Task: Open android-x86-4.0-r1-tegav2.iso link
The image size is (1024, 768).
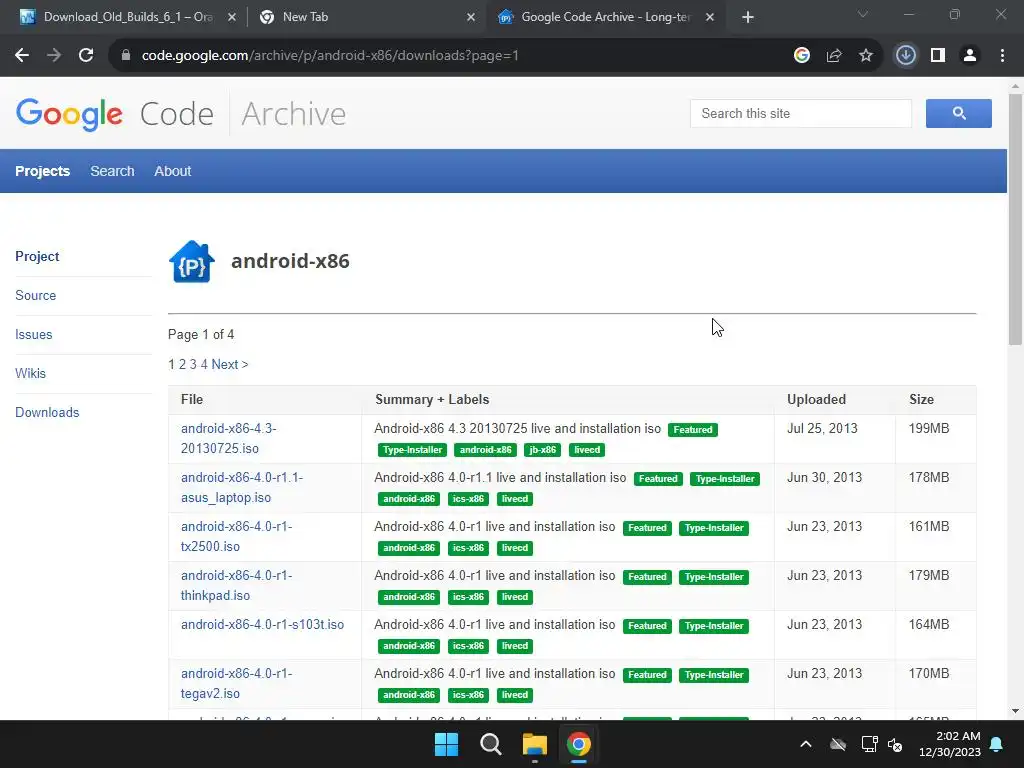Action: 236,683
